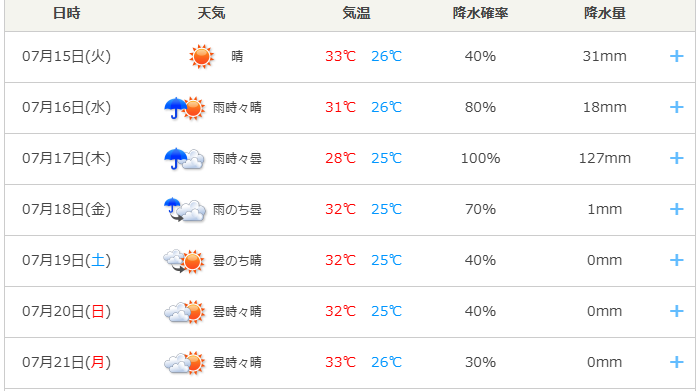Viewport: 699px width, 391px height.
Task: Click the 100% precipitation probability value
Action: pyautogui.click(x=480, y=158)
